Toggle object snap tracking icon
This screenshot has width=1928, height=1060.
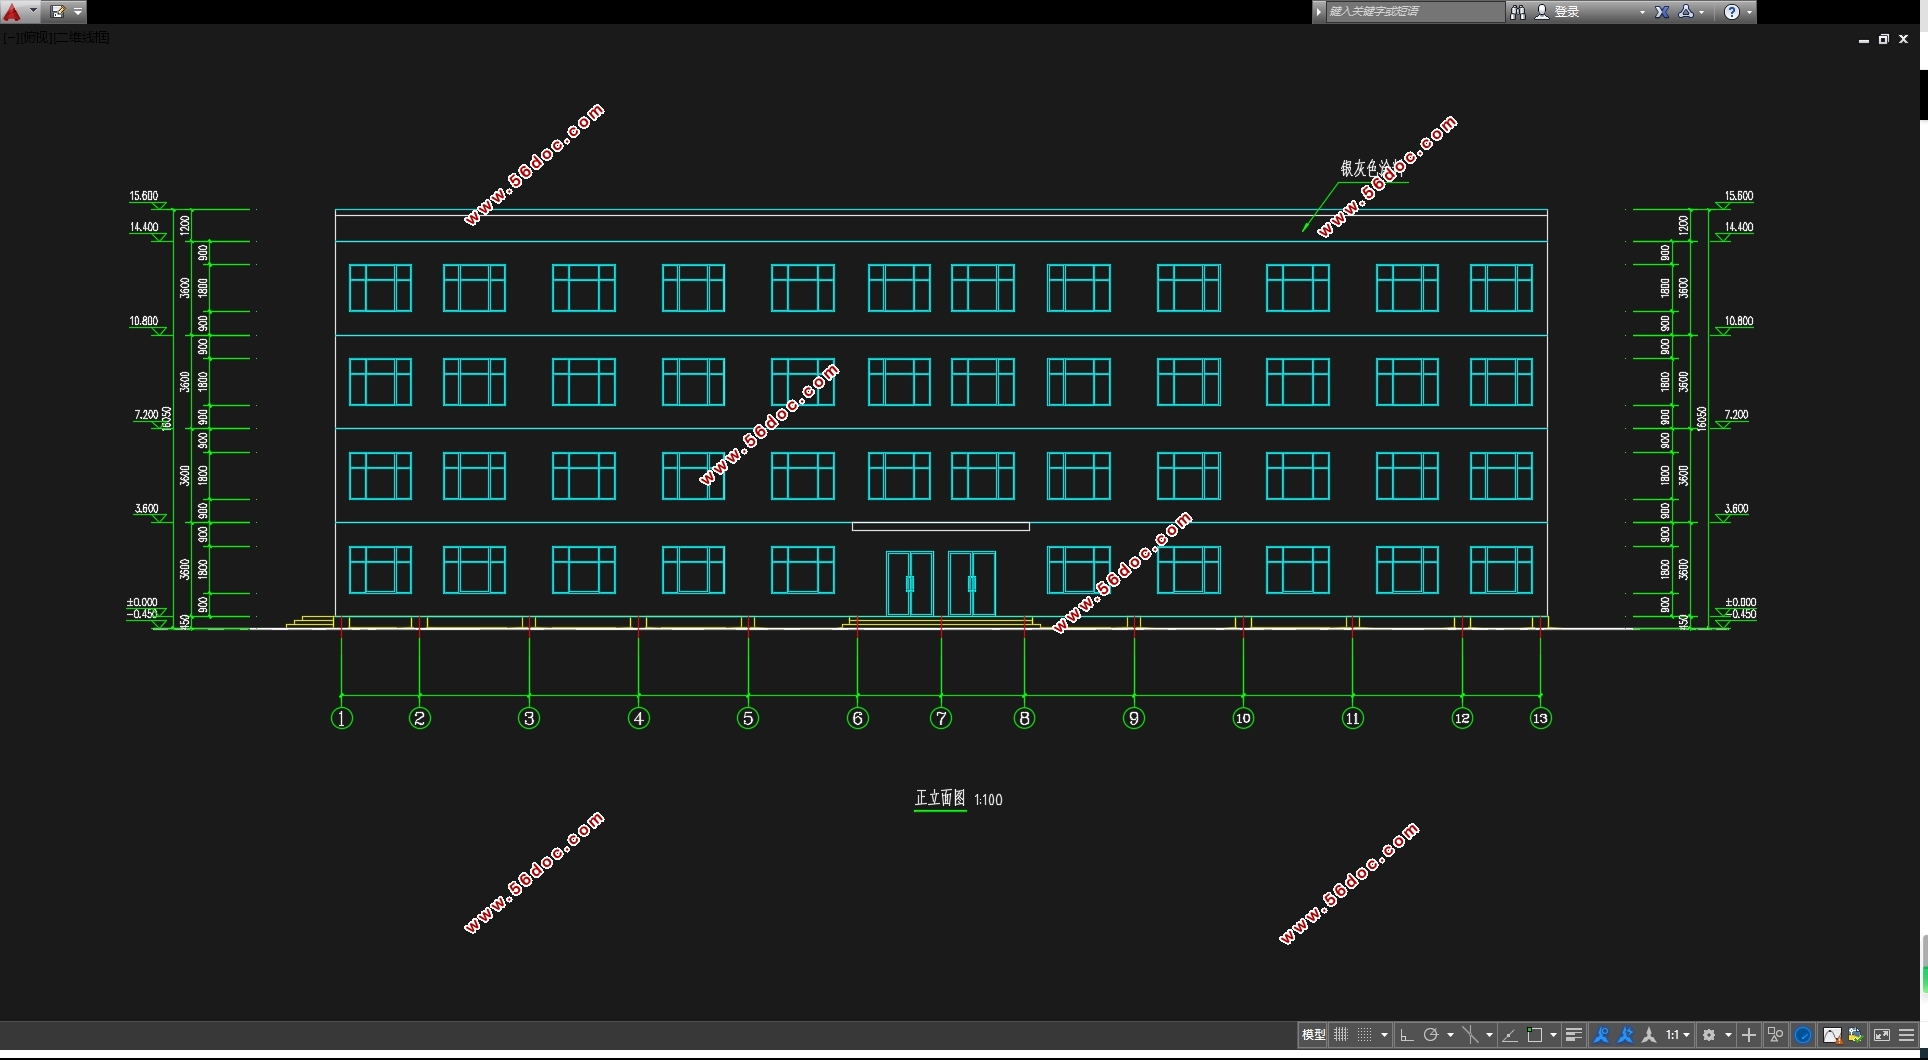1510,1035
